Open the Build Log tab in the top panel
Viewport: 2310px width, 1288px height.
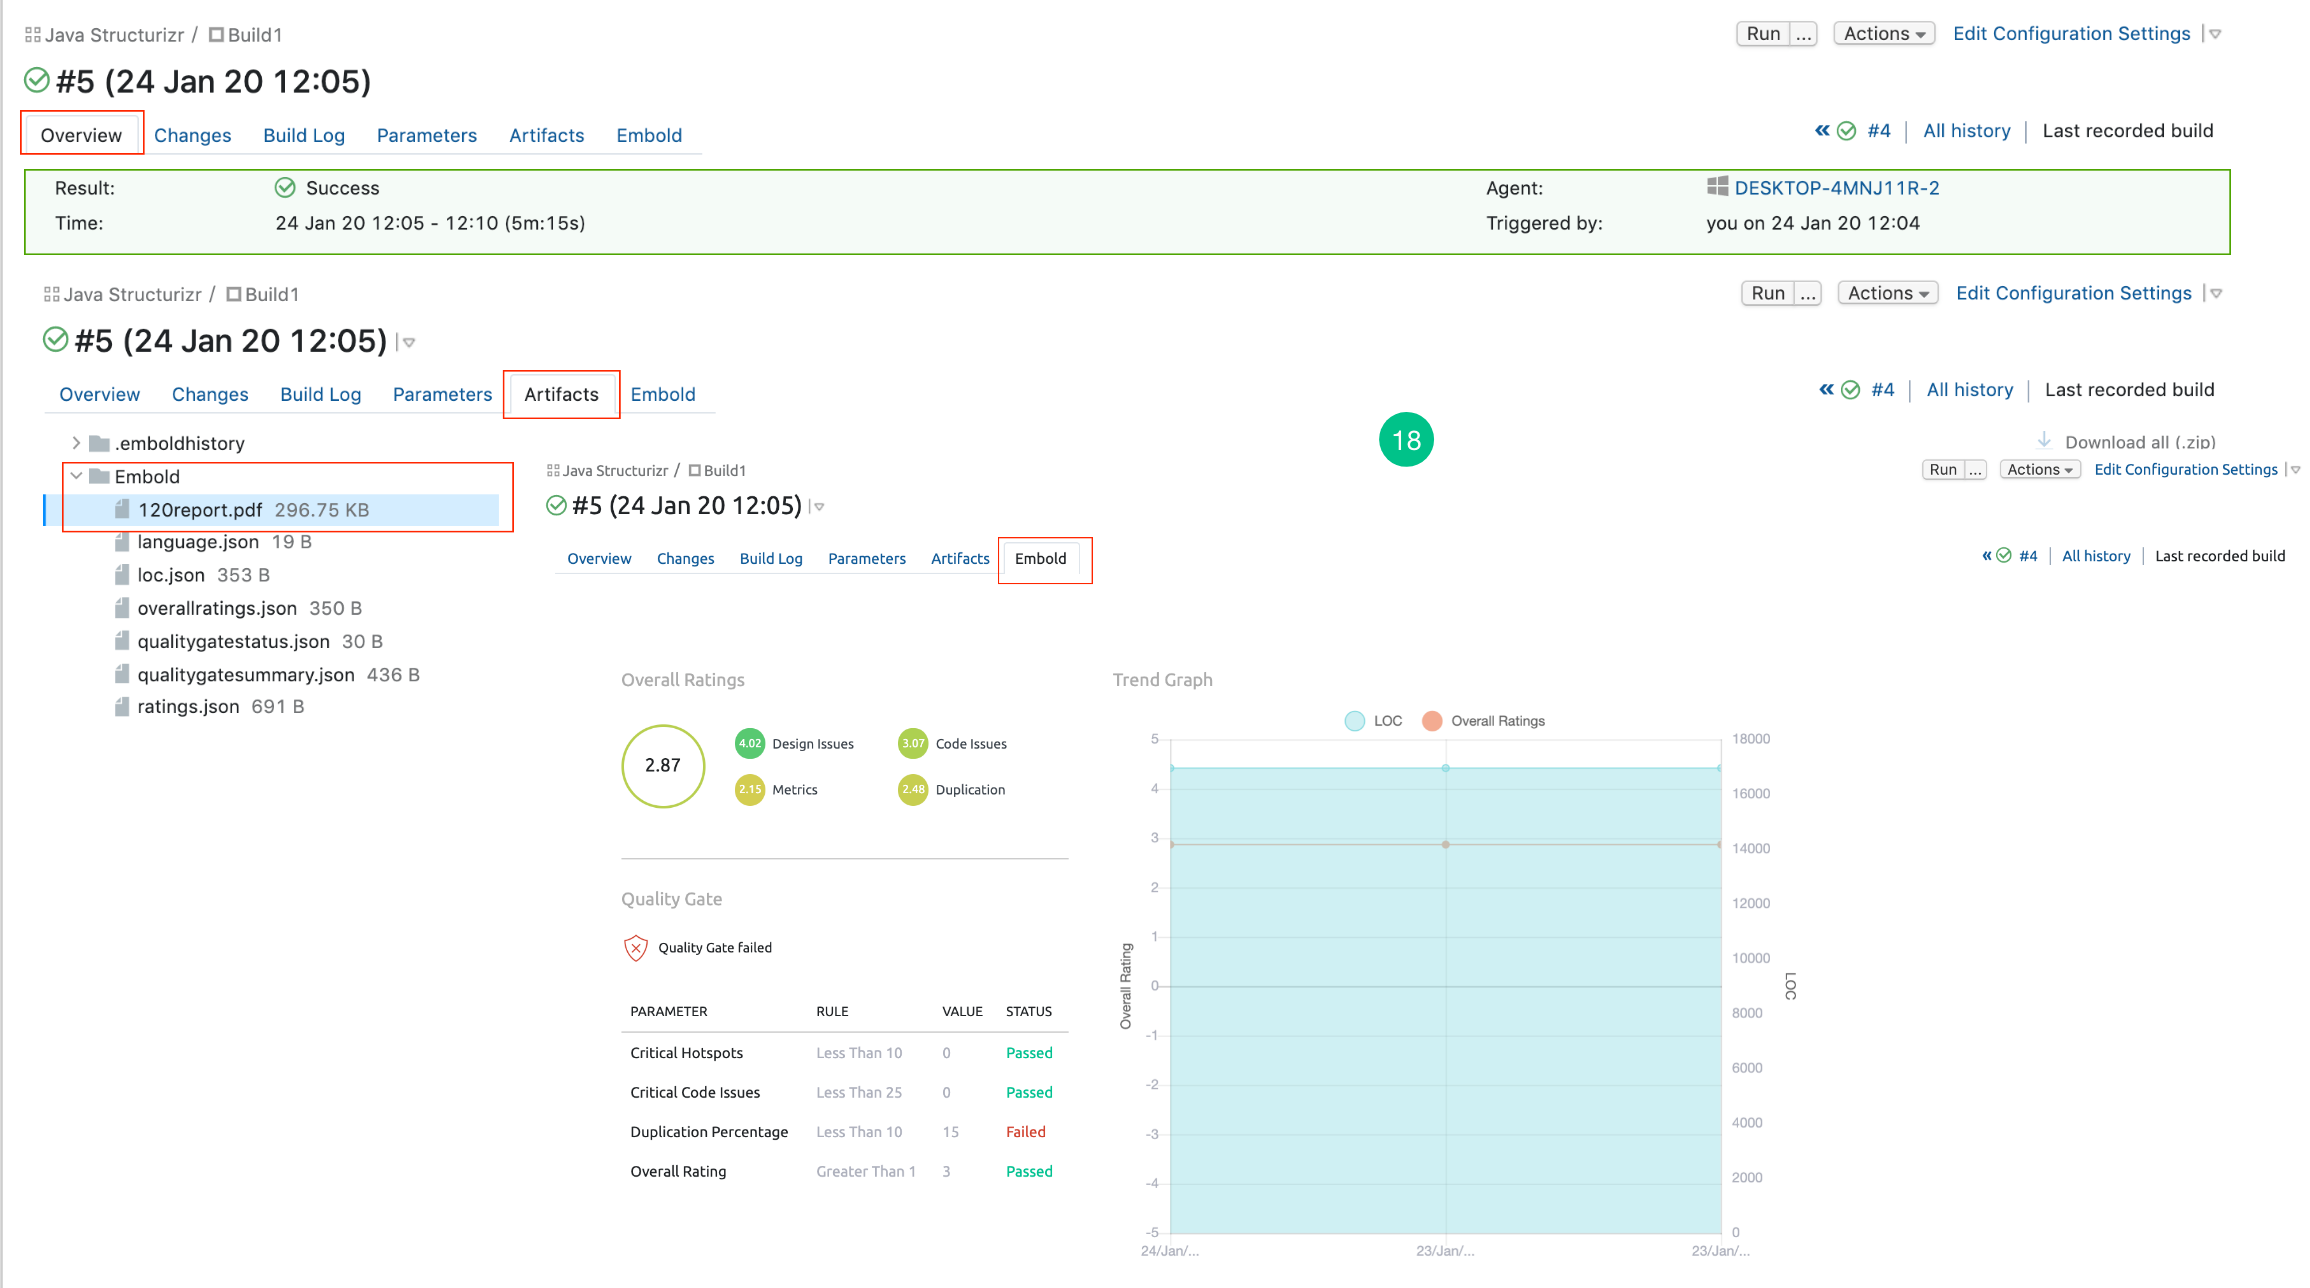[304, 135]
